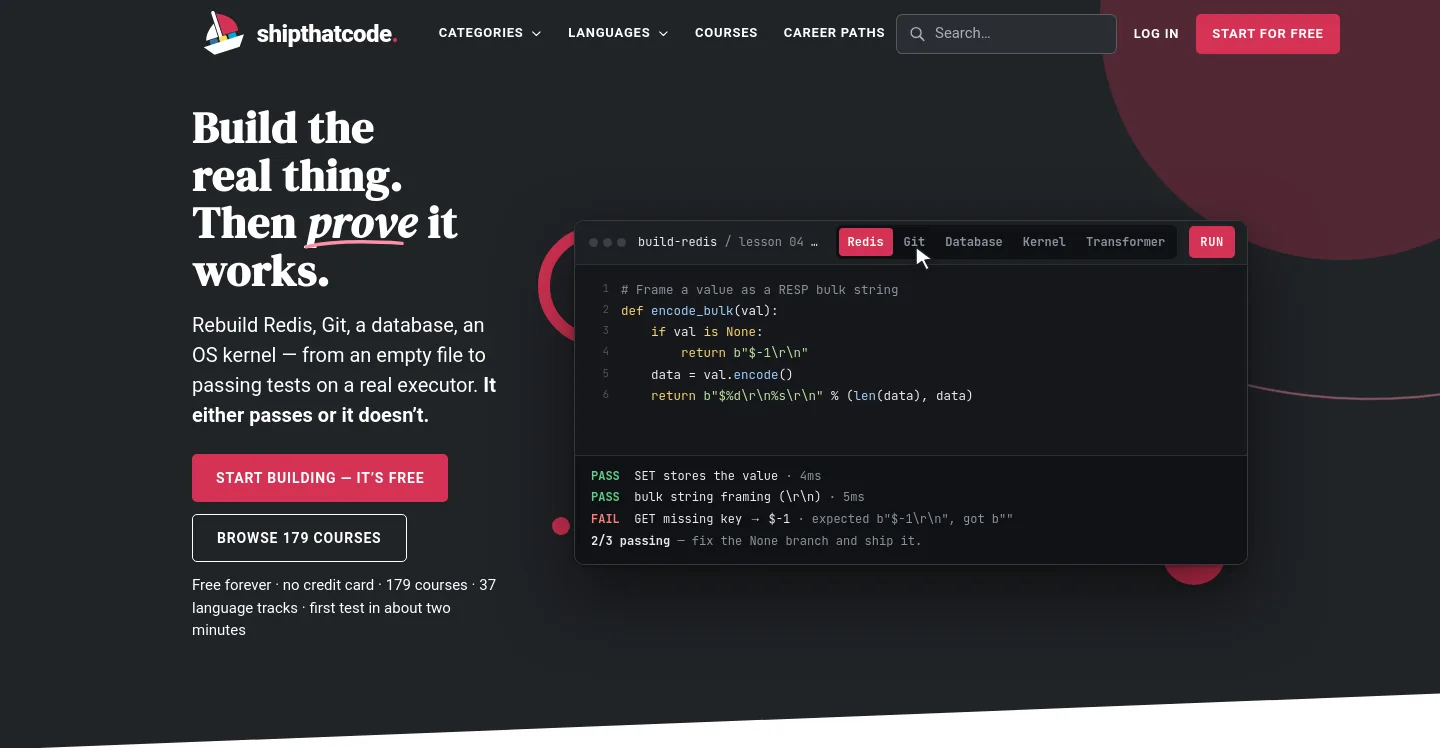Image resolution: width=1440 pixels, height=748 pixels.
Task: Switch to the Git tab
Action: (x=914, y=242)
